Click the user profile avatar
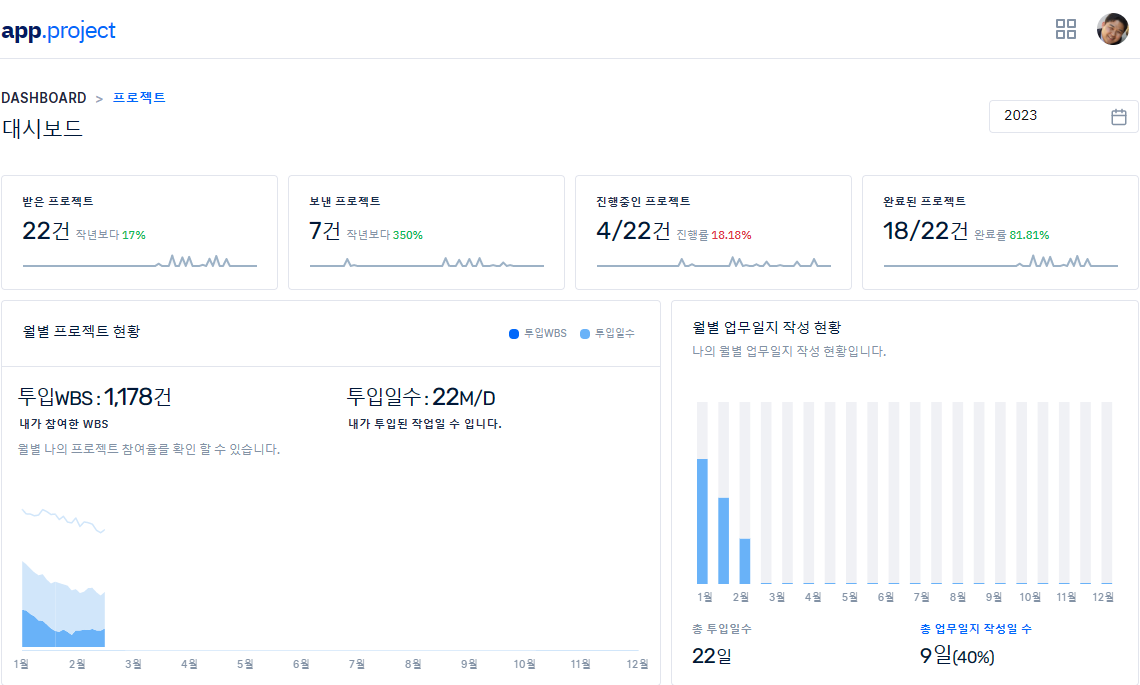The image size is (1140, 685). (x=1112, y=29)
